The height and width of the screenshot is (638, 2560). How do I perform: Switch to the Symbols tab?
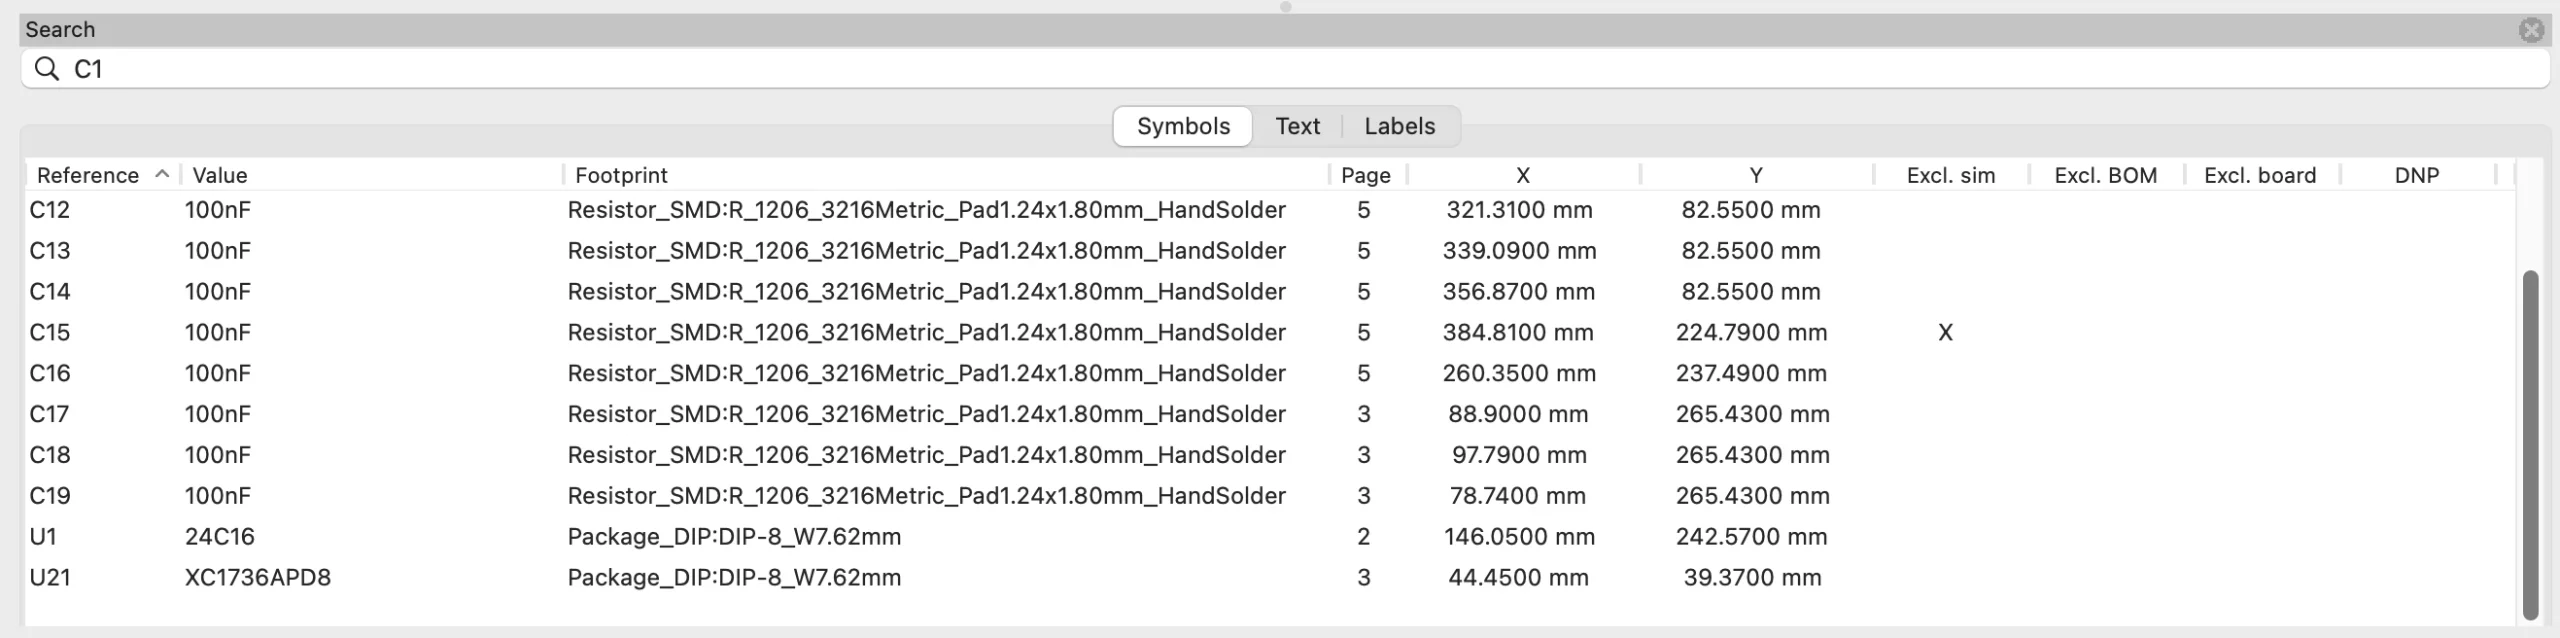(1183, 126)
